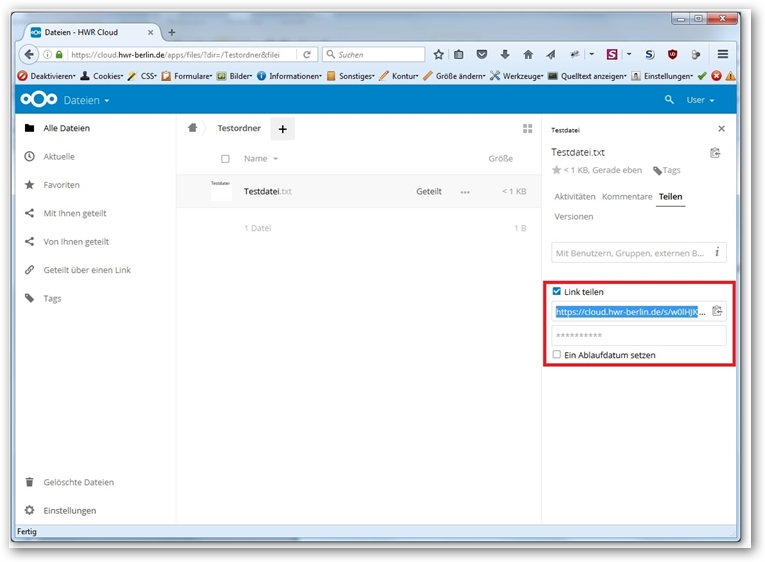
Task: Open Favoriten in sidebar
Action: tap(61, 185)
